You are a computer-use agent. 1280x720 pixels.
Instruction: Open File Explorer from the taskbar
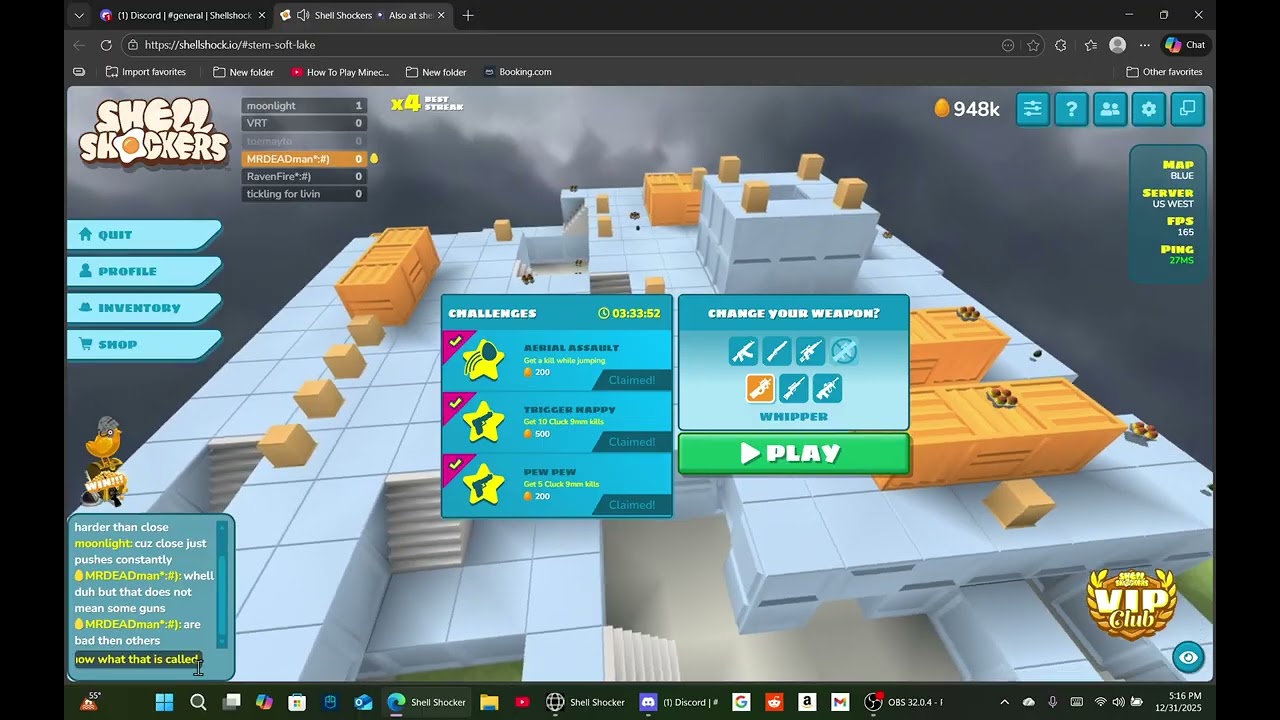(x=488, y=702)
